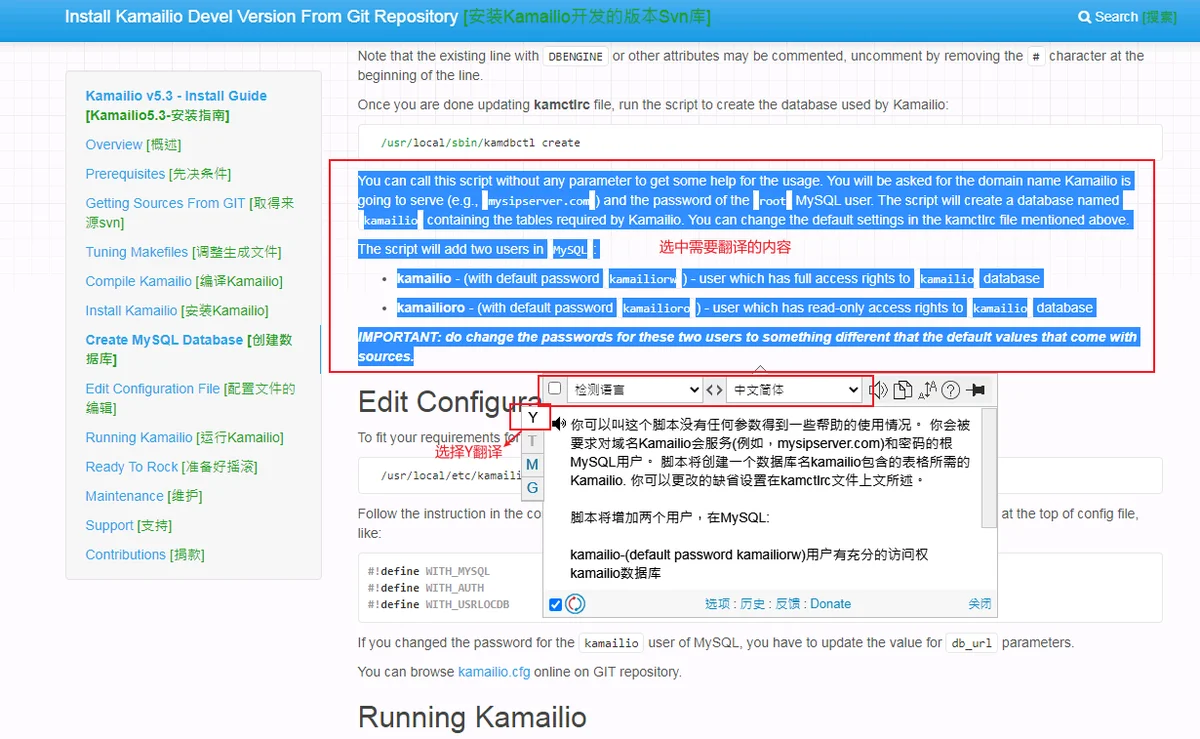Select the T translation engine tab

(533, 441)
